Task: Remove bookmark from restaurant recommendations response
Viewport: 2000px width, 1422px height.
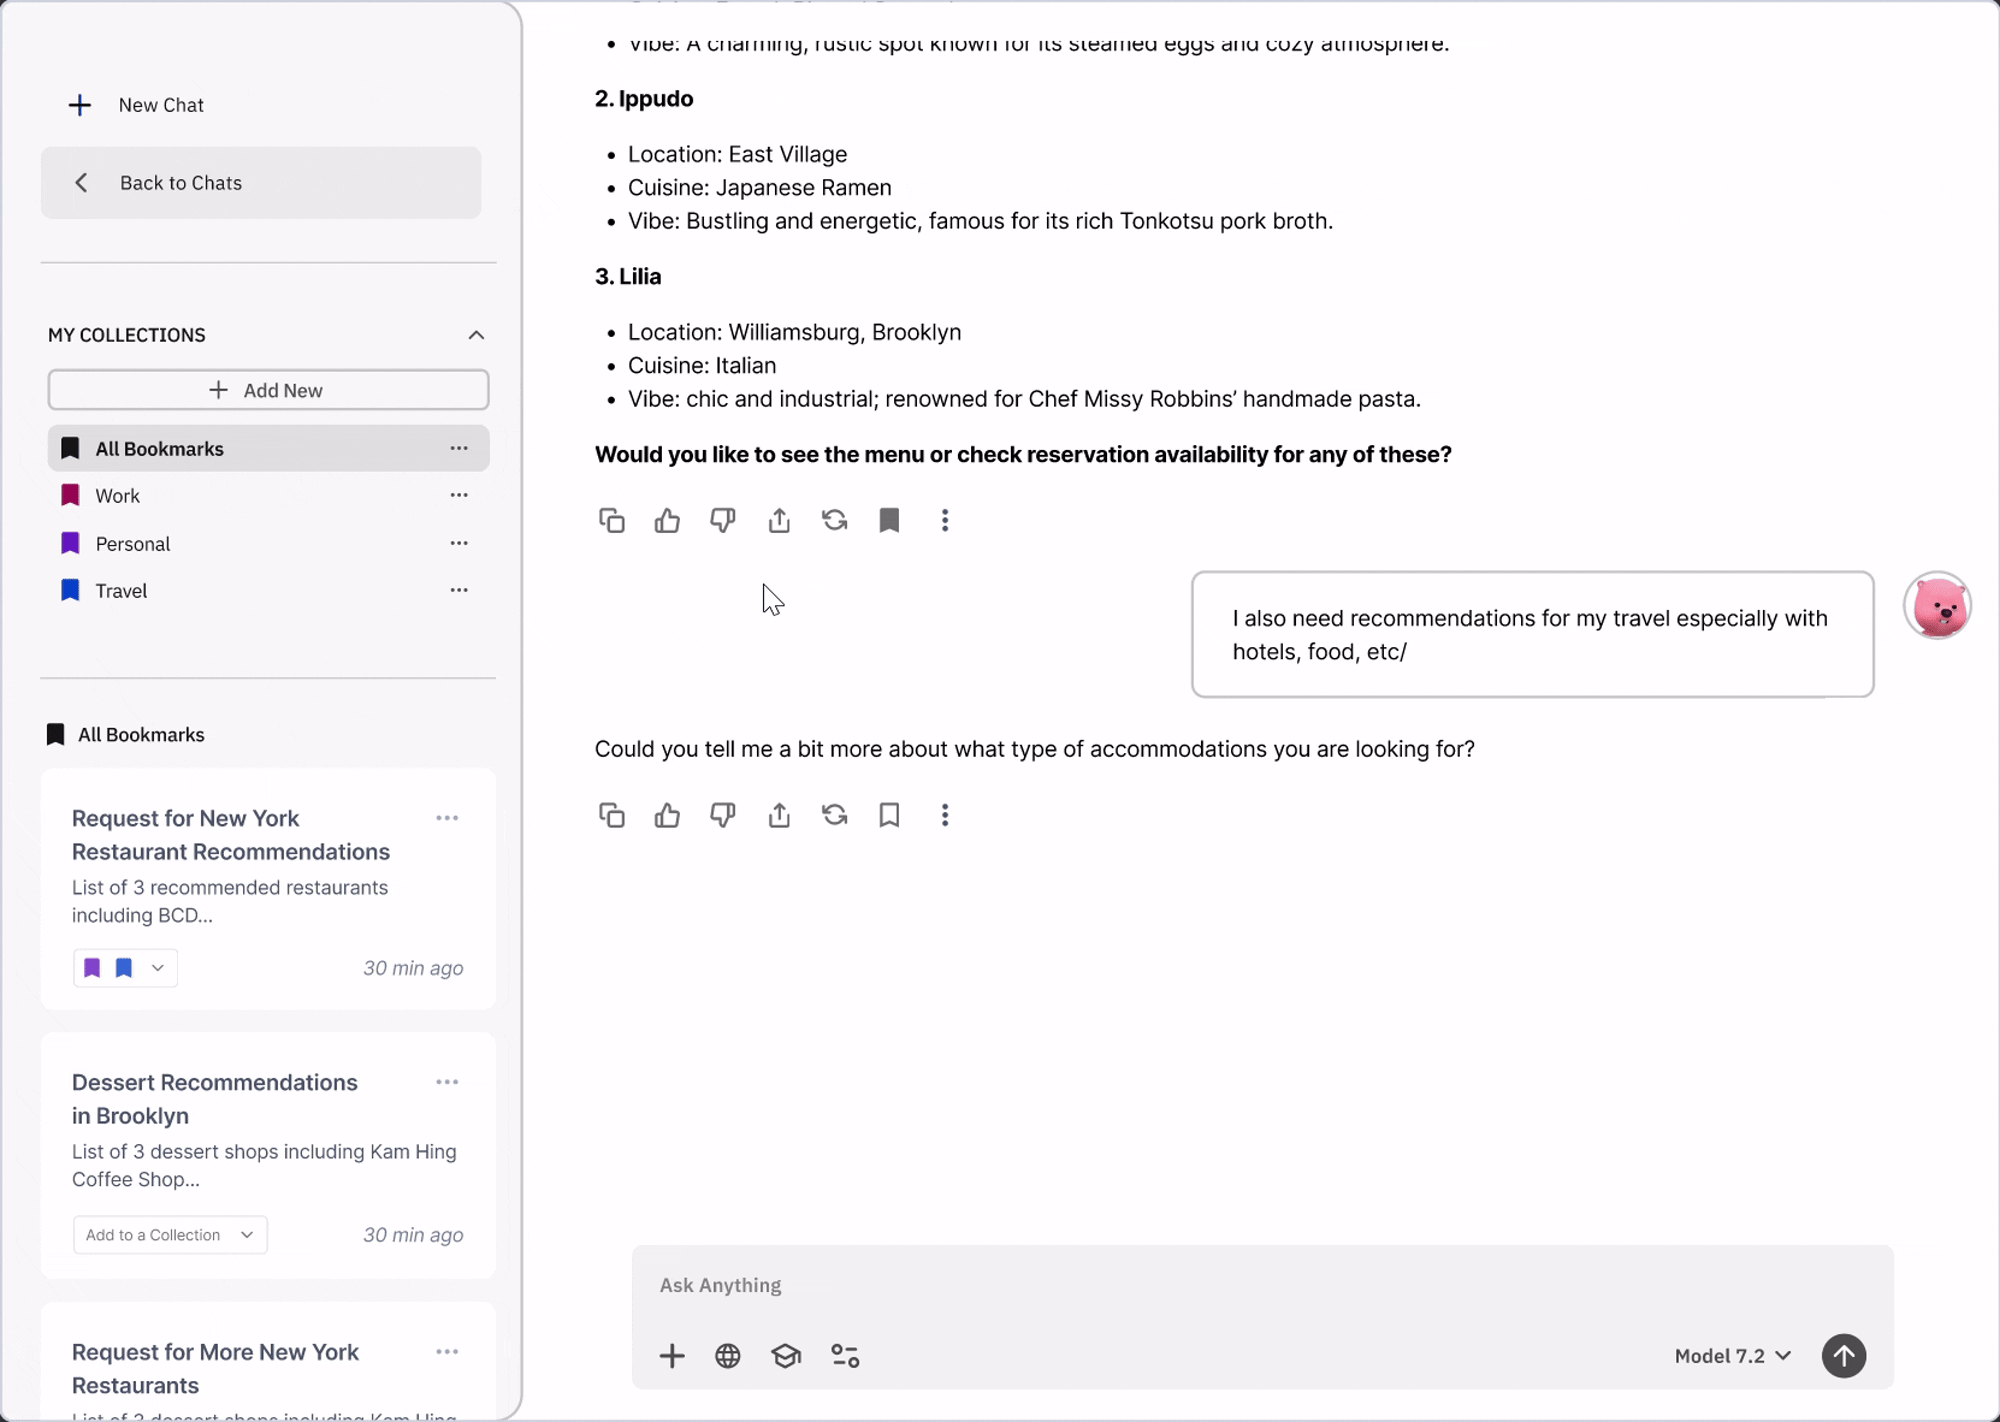Action: [x=889, y=520]
